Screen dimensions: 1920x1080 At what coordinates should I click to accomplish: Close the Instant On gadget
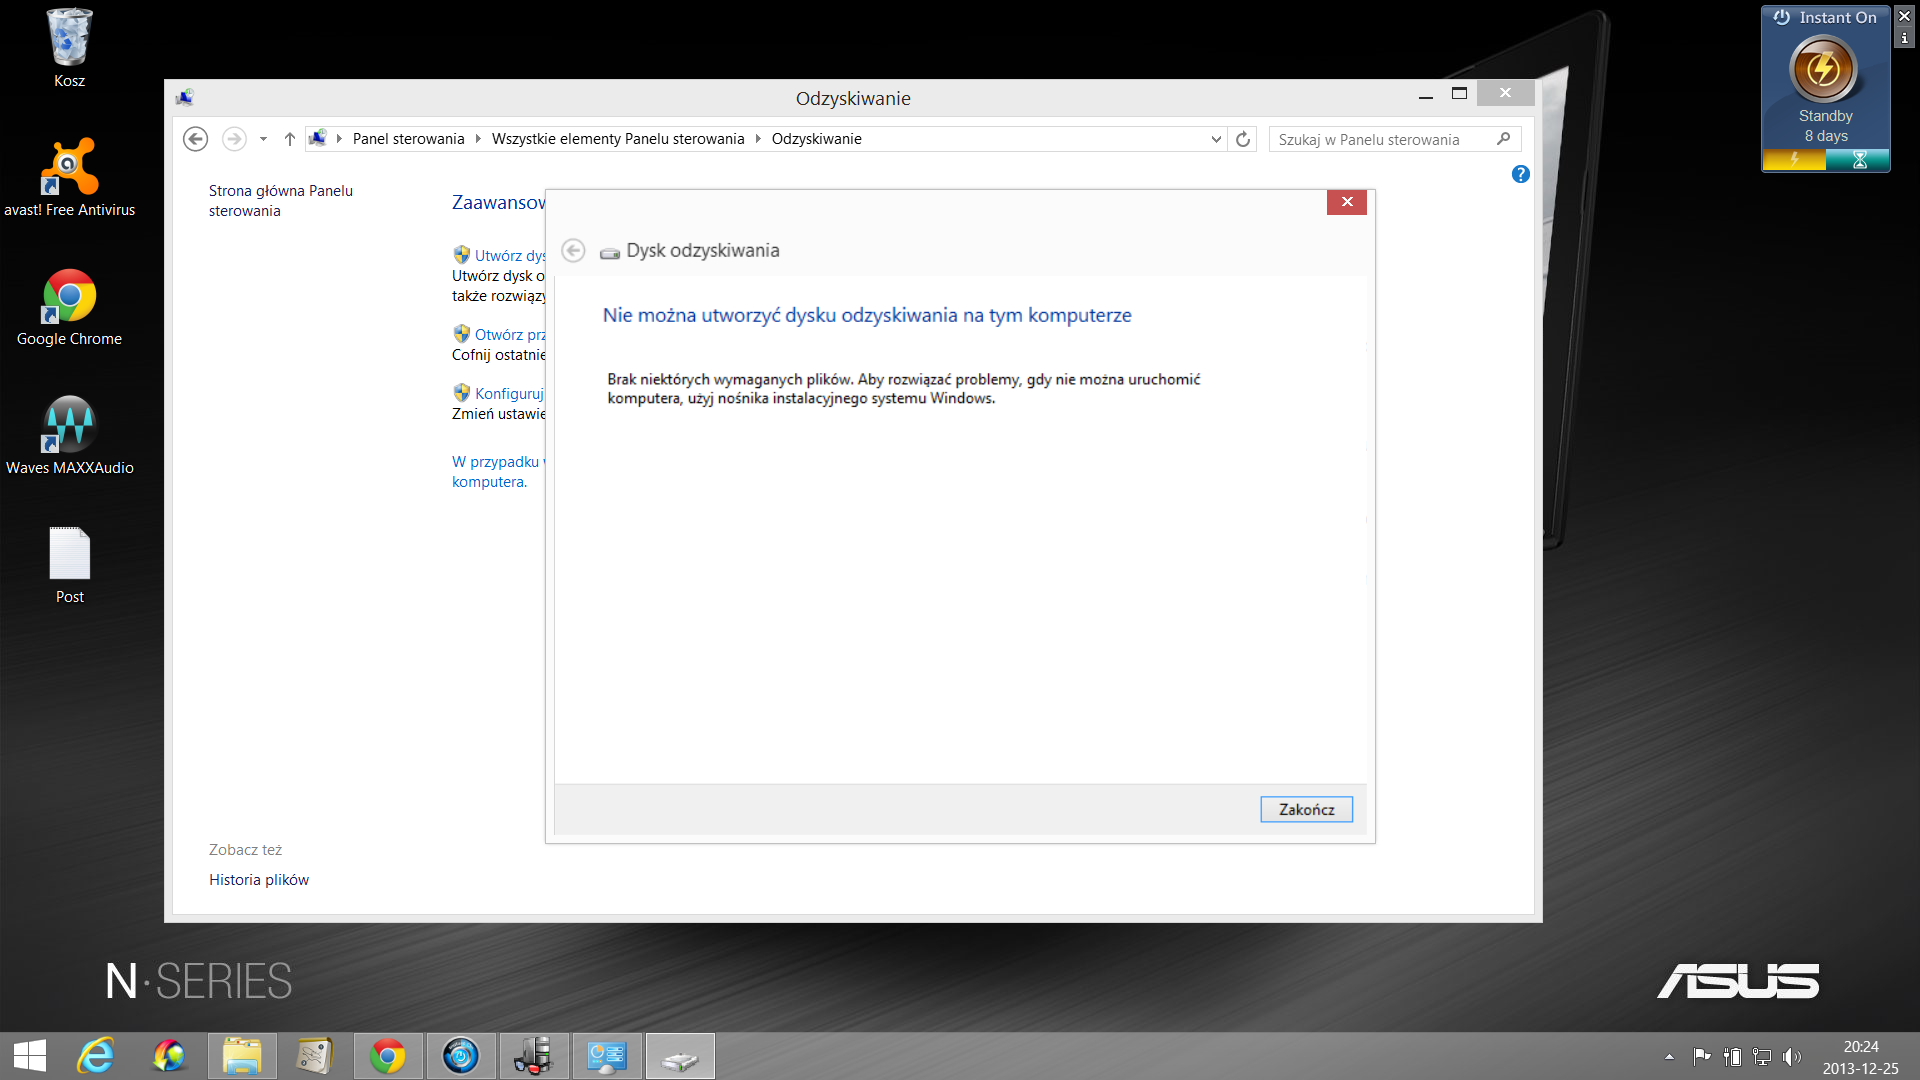click(1904, 16)
